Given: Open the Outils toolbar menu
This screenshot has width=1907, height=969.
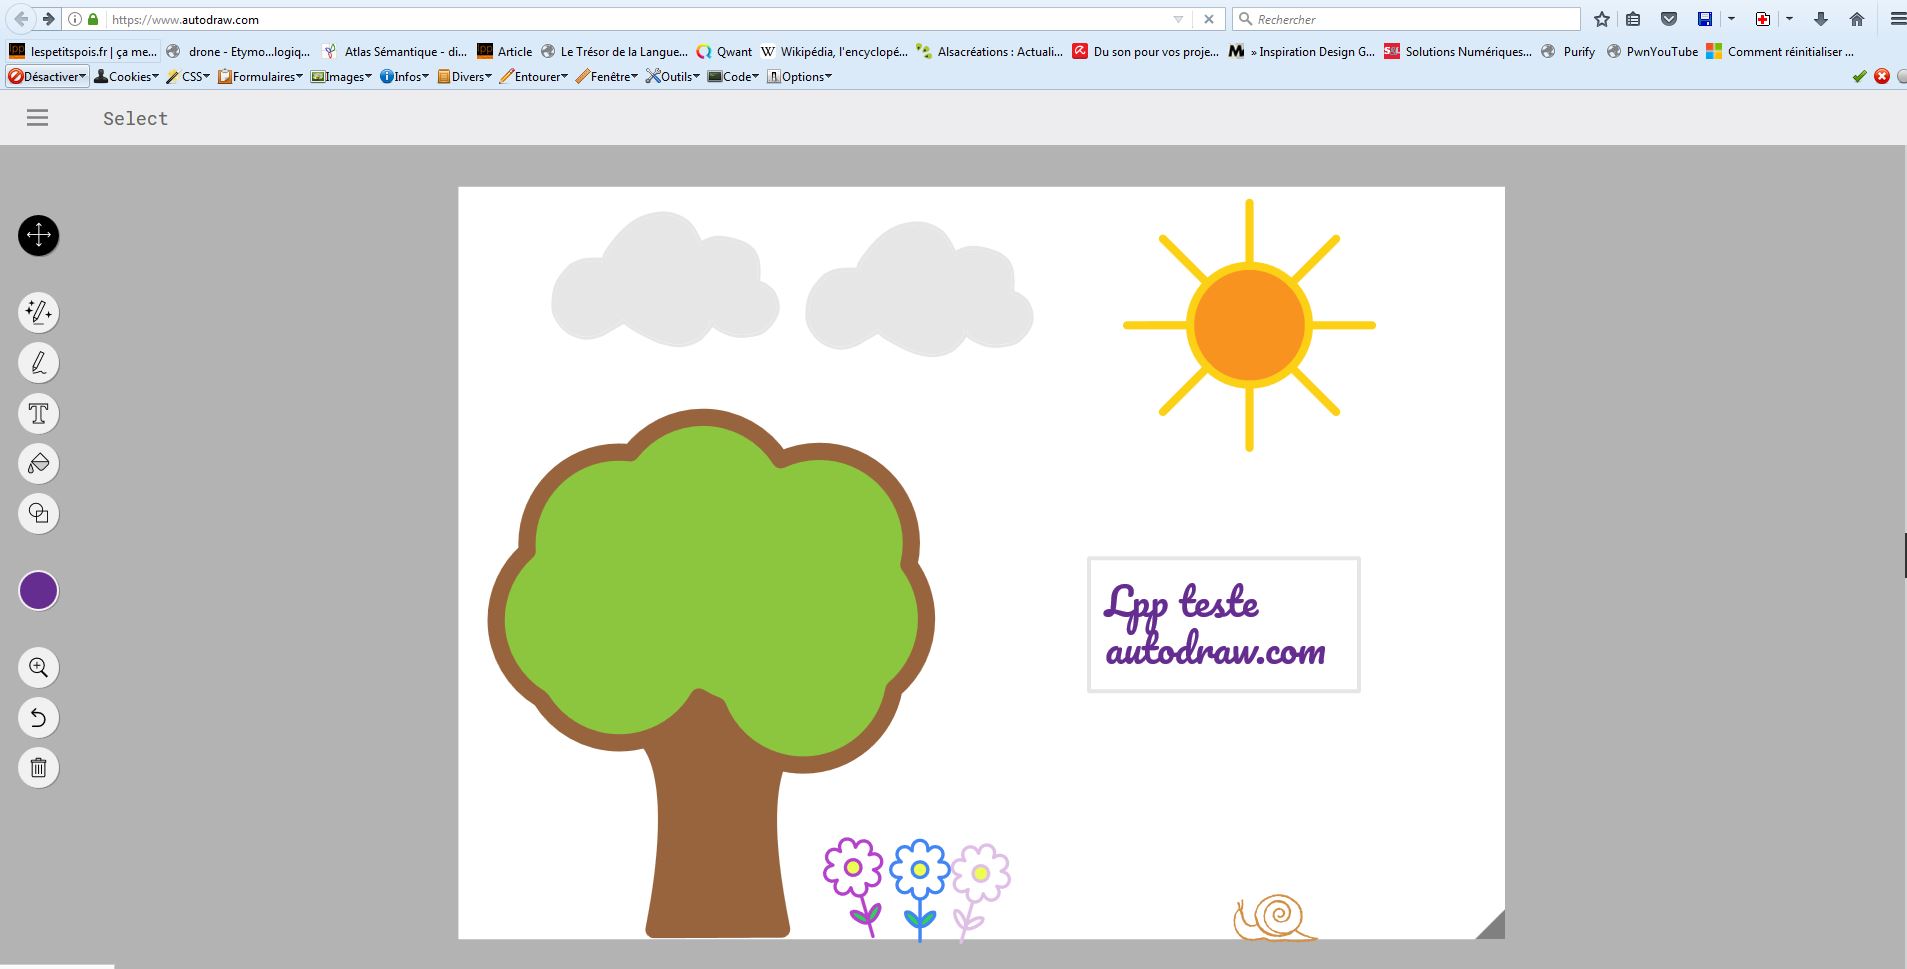Looking at the screenshot, I should click(x=672, y=76).
